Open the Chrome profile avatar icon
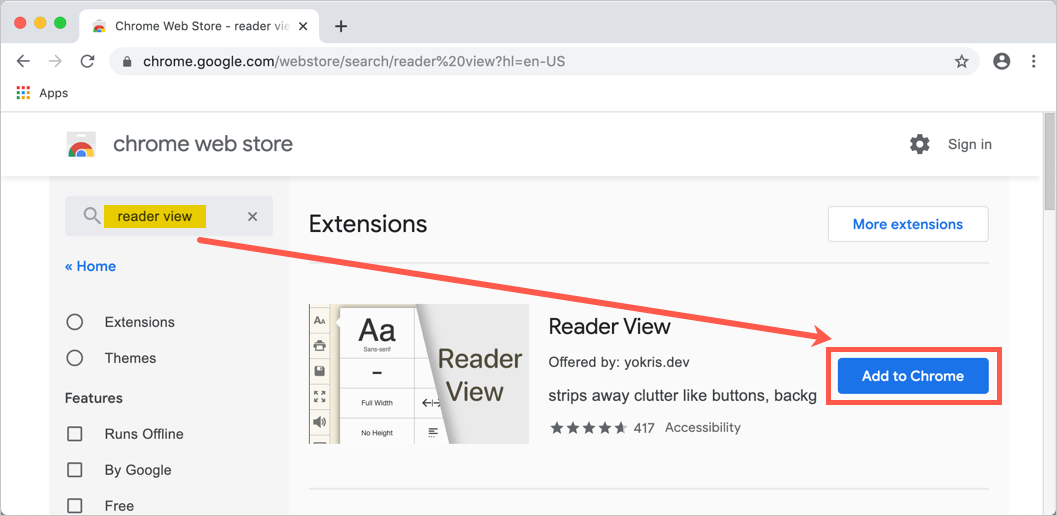The height and width of the screenshot is (516, 1057). pyautogui.click(x=1002, y=61)
